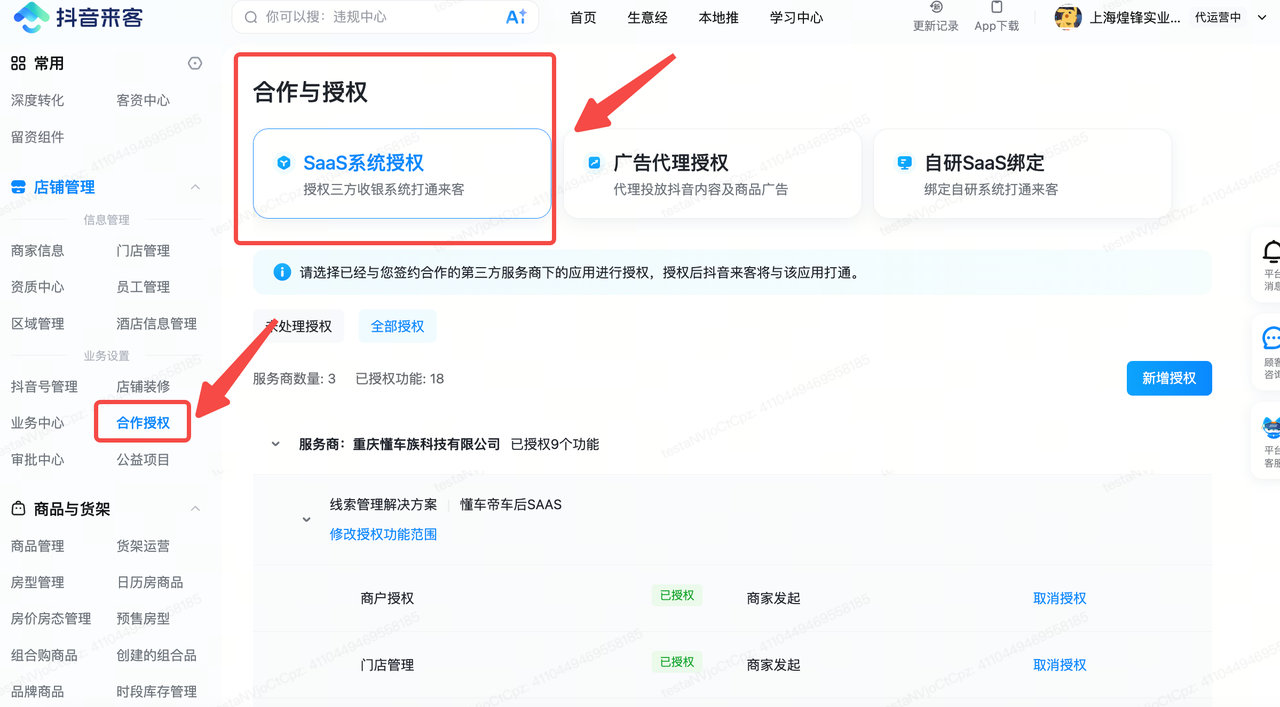This screenshot has width=1280, height=707.
Task: Click the 新增授权 button
Action: (x=1169, y=378)
